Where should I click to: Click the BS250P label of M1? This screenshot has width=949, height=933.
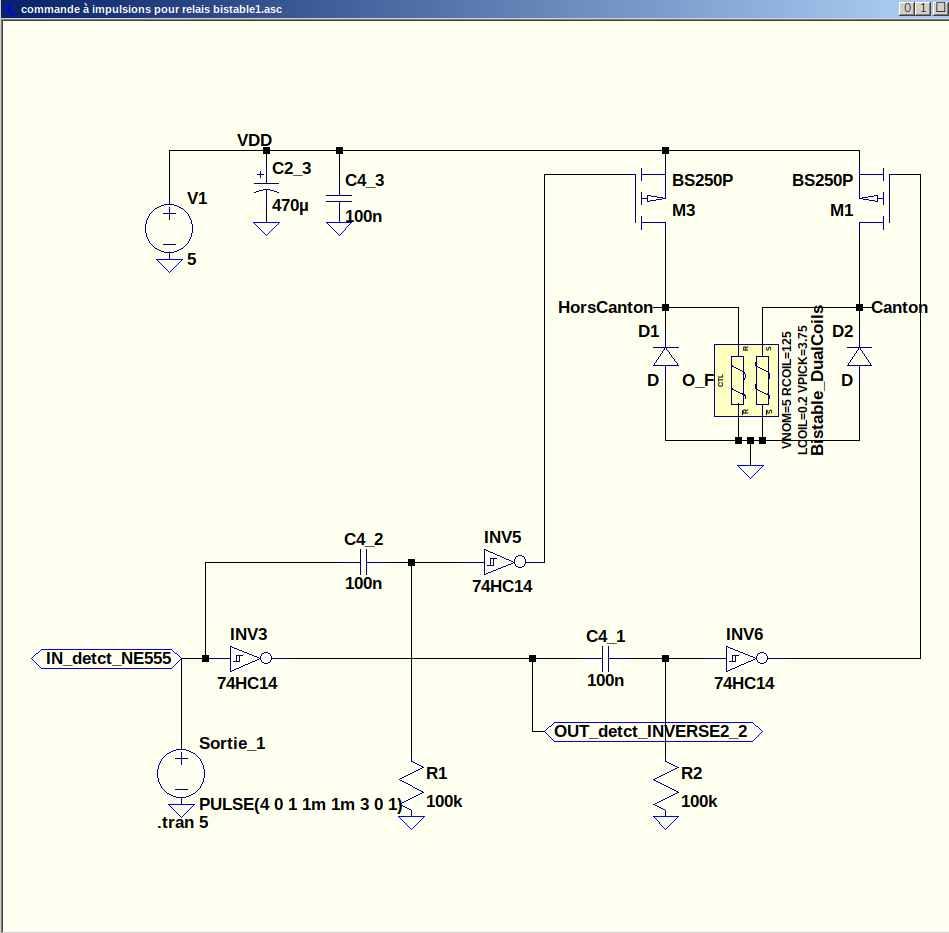coord(823,180)
